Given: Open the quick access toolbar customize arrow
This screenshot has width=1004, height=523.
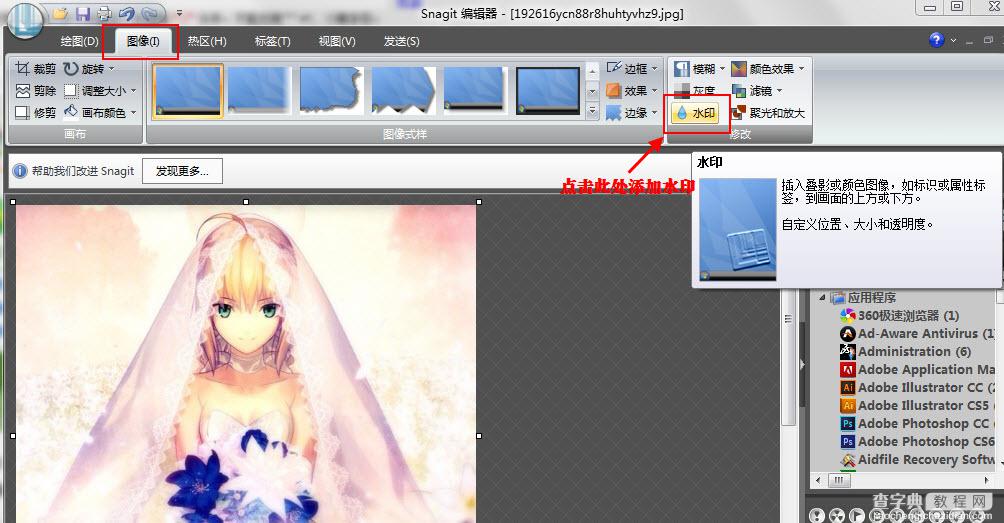Looking at the screenshot, I should pos(179,13).
